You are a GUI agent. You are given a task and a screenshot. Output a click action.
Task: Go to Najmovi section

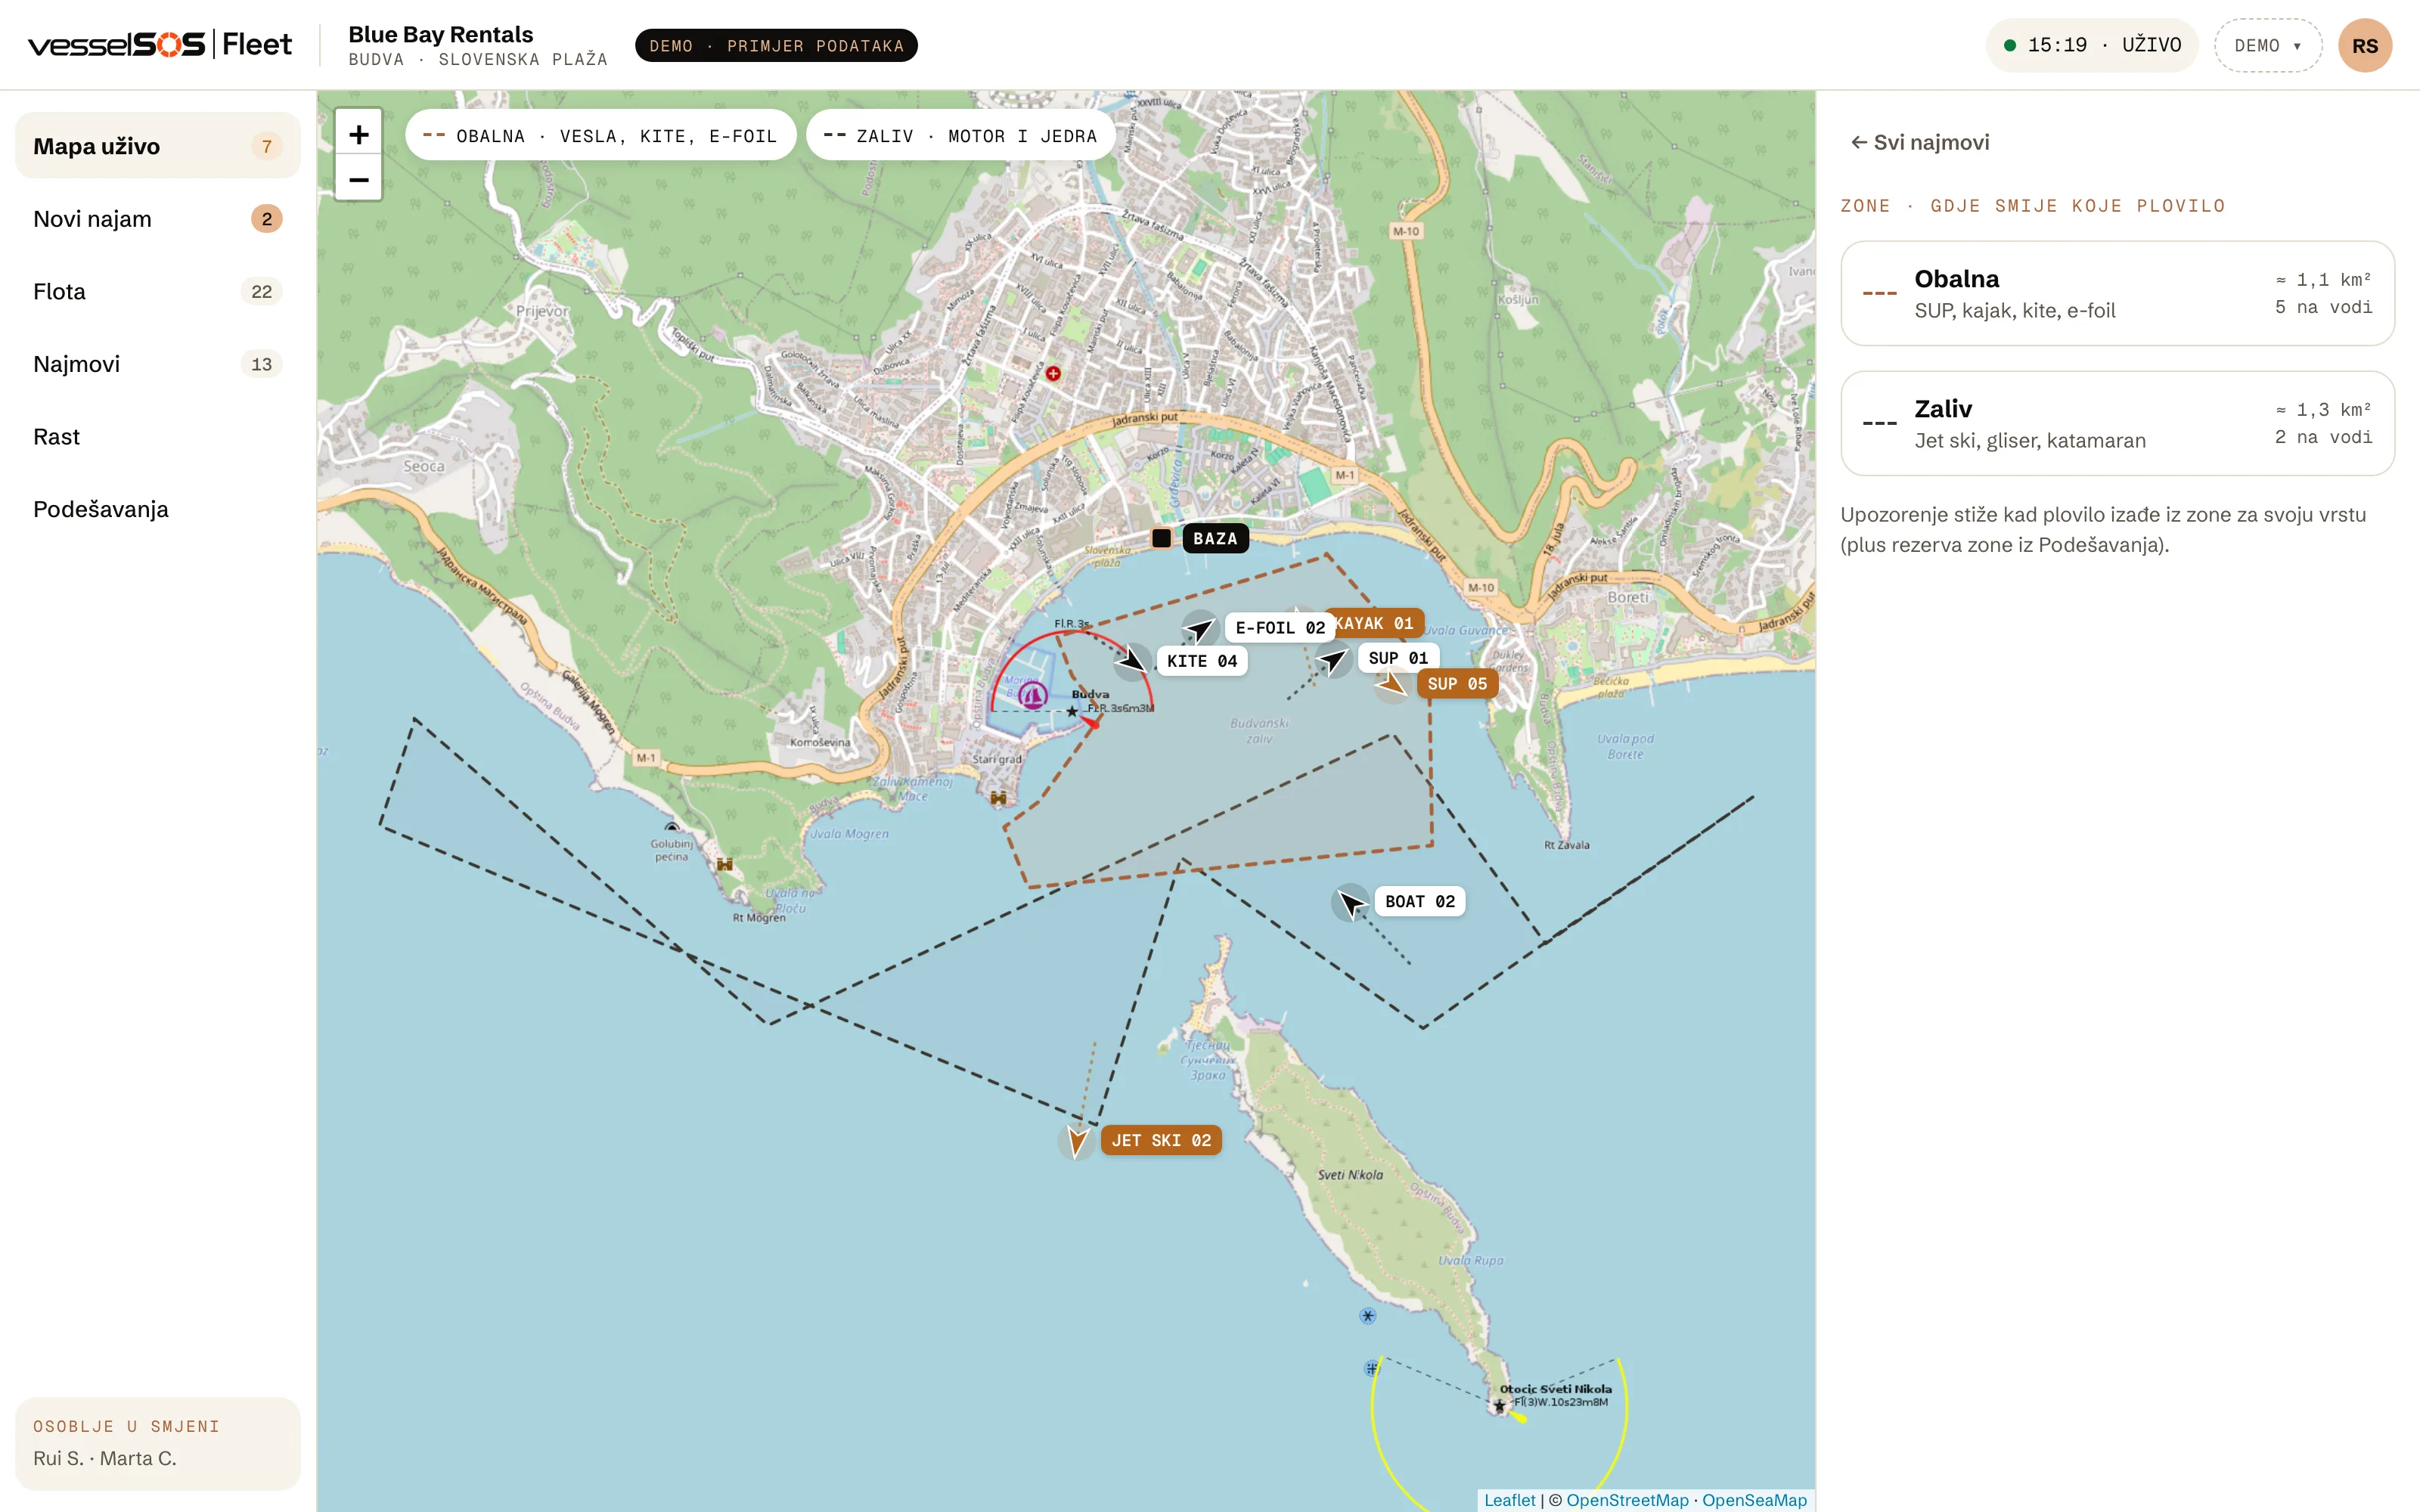158,364
